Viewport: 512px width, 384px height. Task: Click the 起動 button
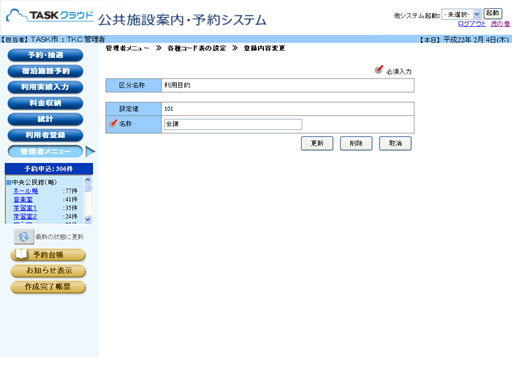click(x=493, y=13)
